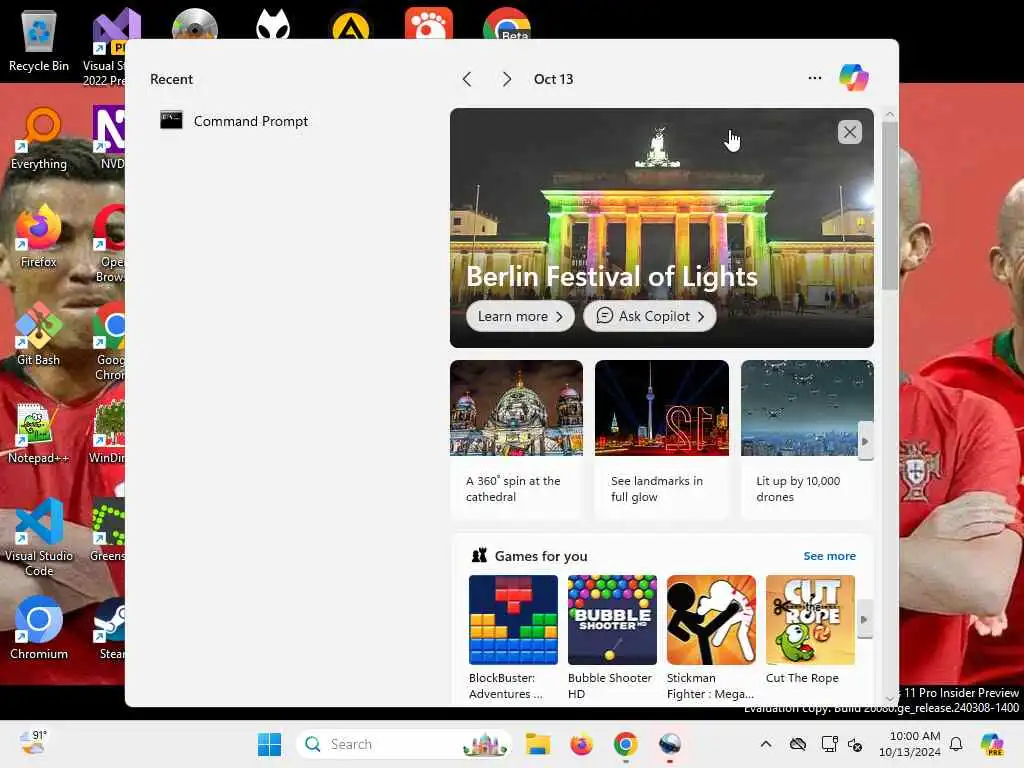The width and height of the screenshot is (1024, 768).
Task: Open Recycle Bin on desktop
Action: point(39,39)
